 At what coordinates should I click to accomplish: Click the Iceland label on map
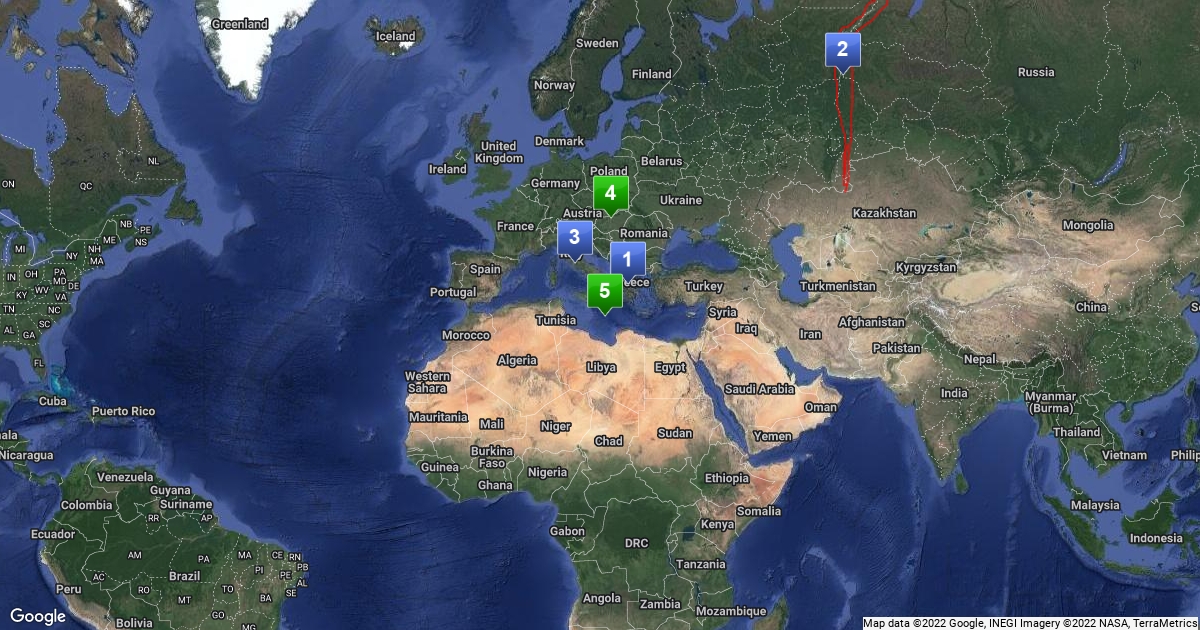[395, 37]
